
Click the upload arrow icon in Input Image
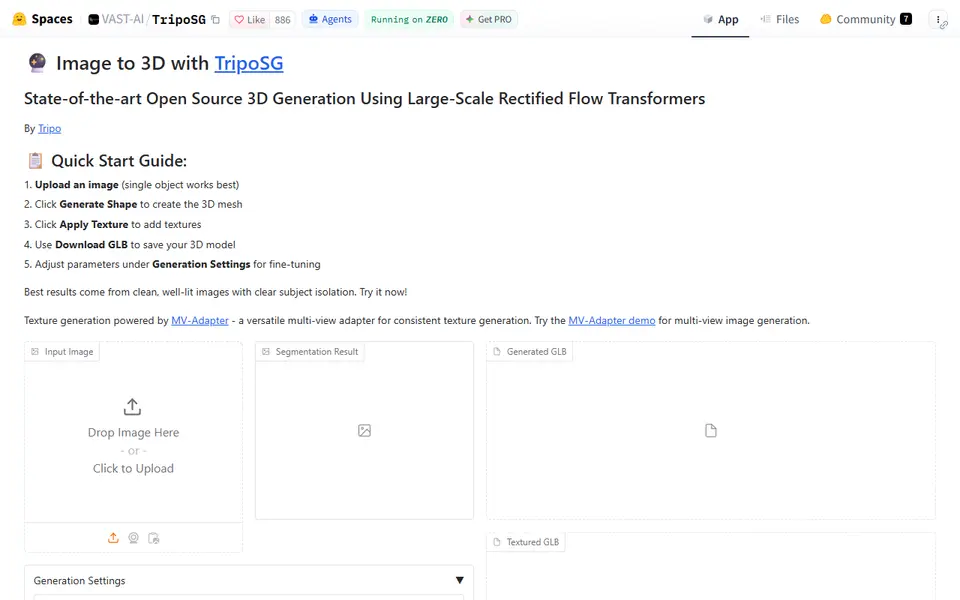[132, 407]
